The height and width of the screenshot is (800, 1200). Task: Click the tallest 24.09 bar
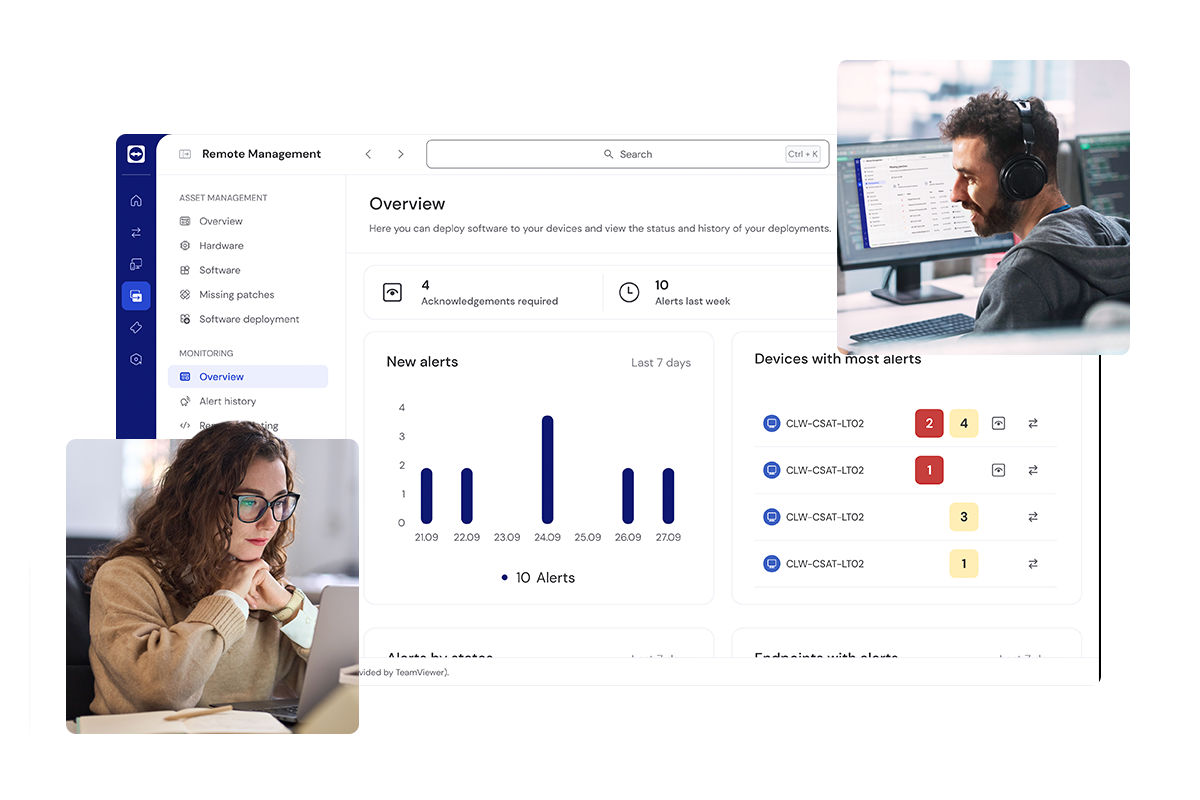(x=547, y=470)
